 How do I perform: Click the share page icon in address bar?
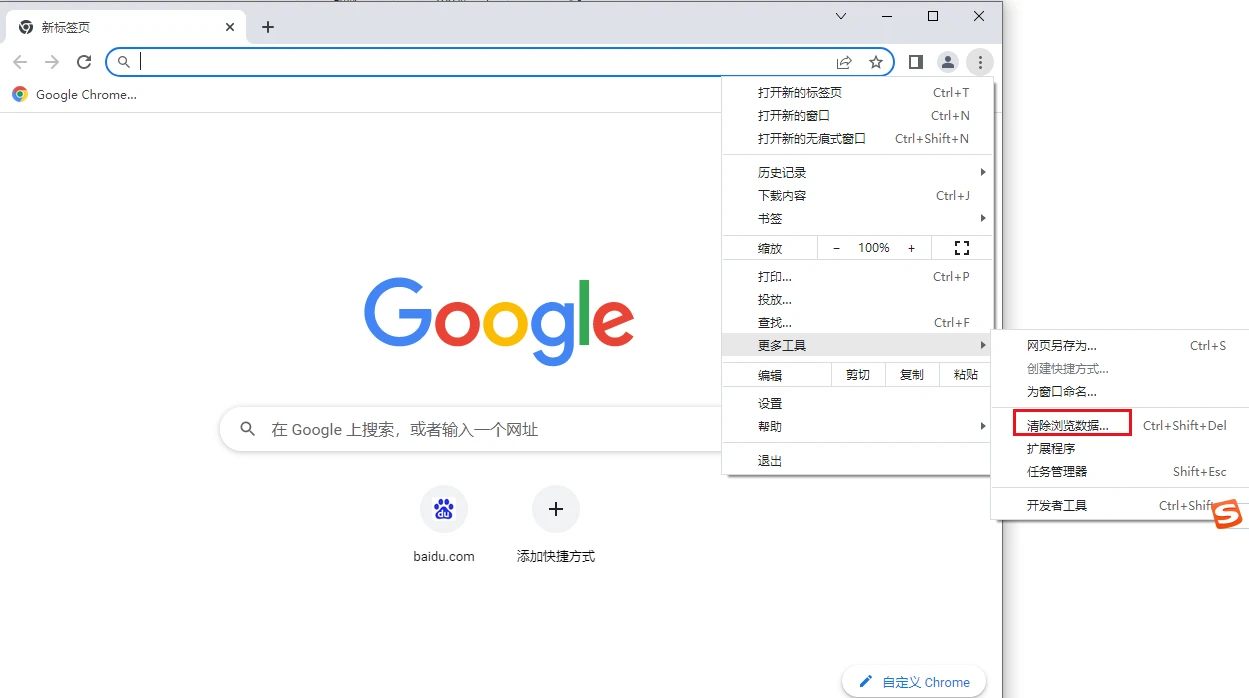tap(844, 62)
